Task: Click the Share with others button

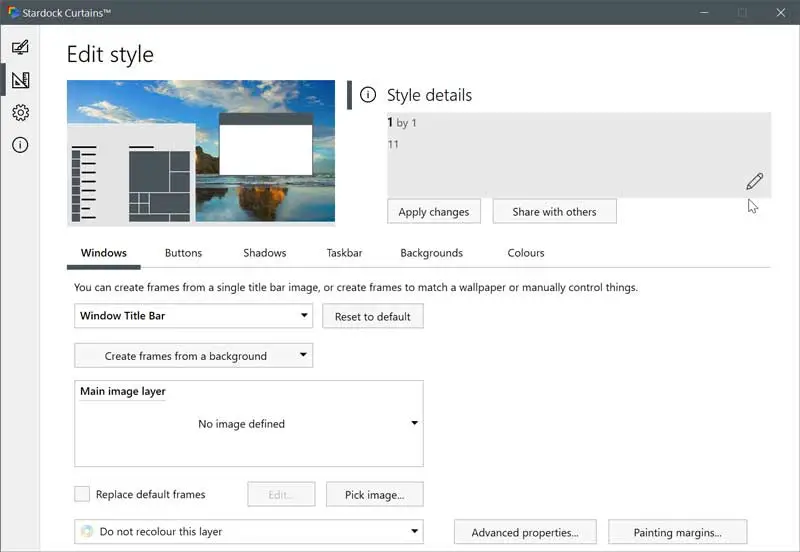Action: tap(554, 212)
